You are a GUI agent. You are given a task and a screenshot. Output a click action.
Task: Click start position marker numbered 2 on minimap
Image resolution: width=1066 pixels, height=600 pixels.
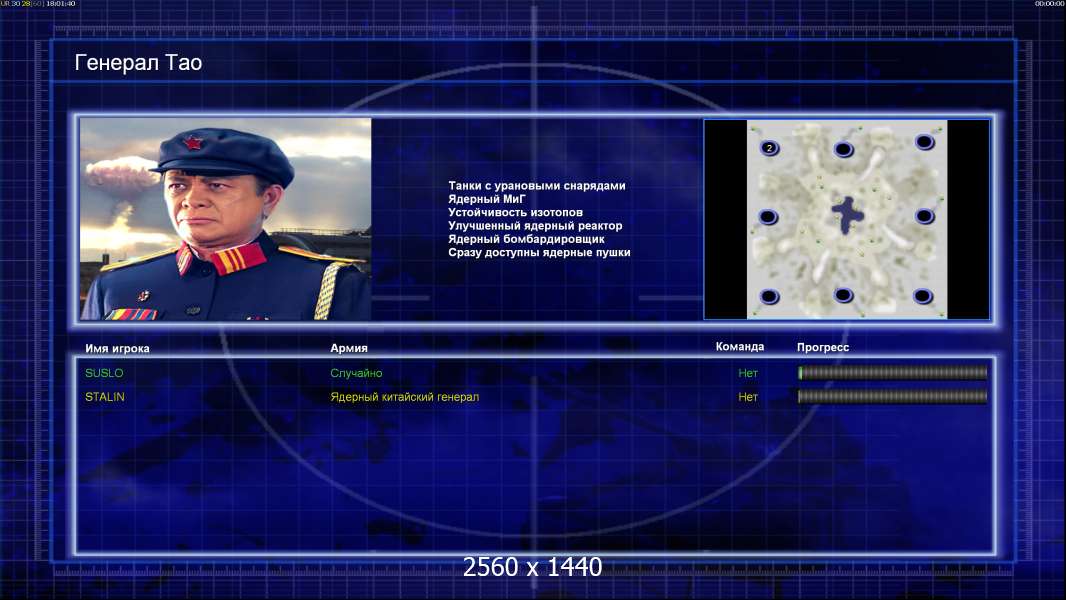[769, 147]
